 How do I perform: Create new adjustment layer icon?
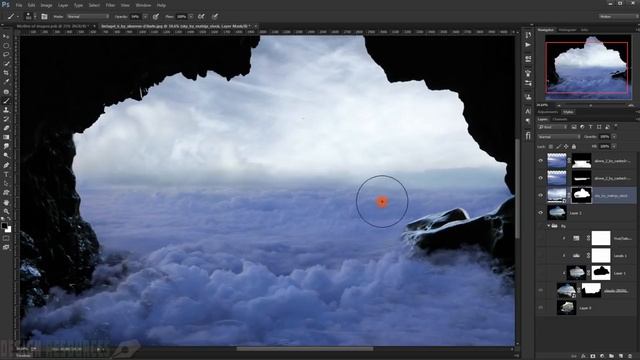tap(602, 356)
